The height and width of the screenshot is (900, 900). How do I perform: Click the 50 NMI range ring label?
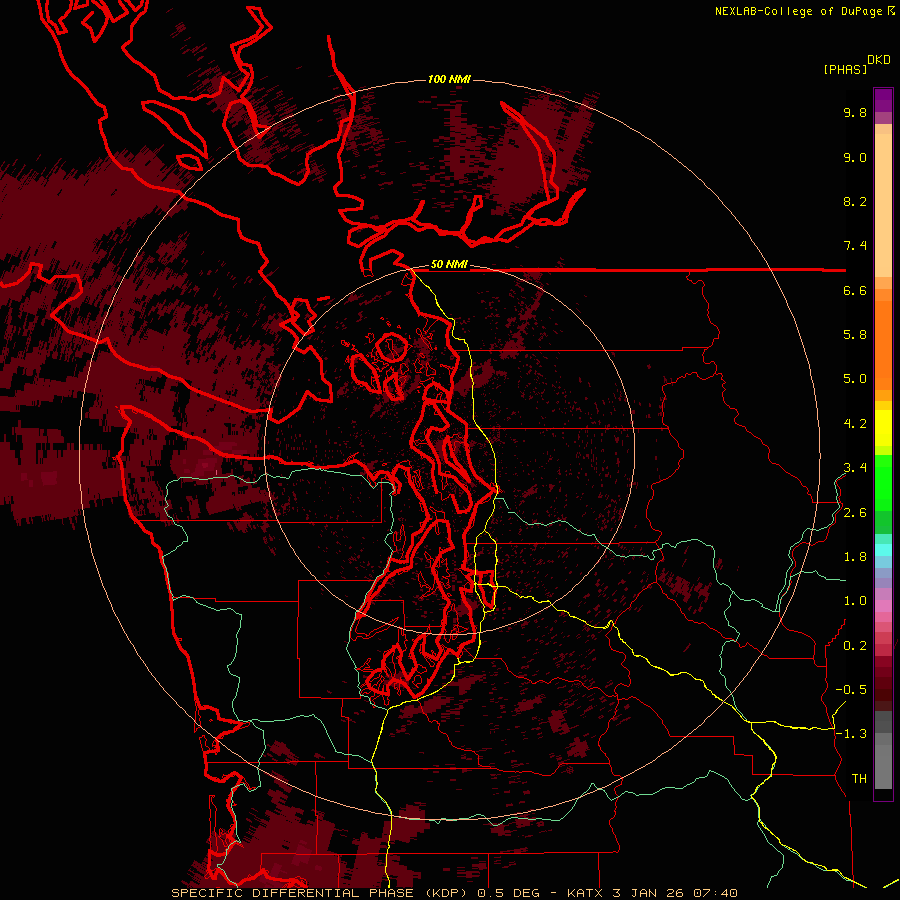pos(449,265)
